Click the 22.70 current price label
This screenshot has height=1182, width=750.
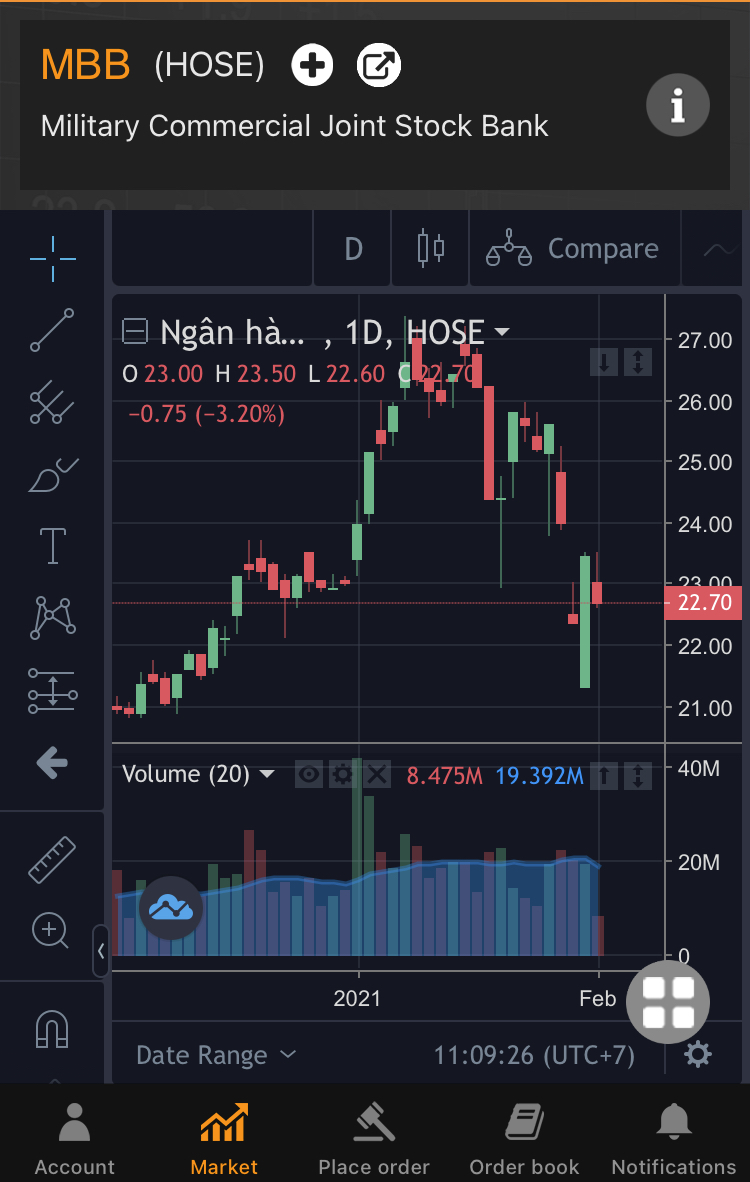coord(703,602)
